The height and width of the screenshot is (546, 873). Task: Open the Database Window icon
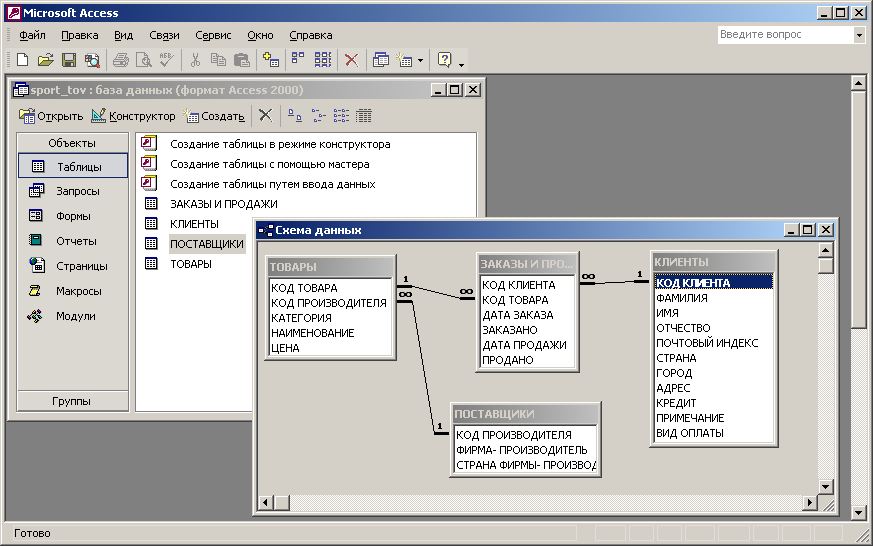(x=381, y=60)
